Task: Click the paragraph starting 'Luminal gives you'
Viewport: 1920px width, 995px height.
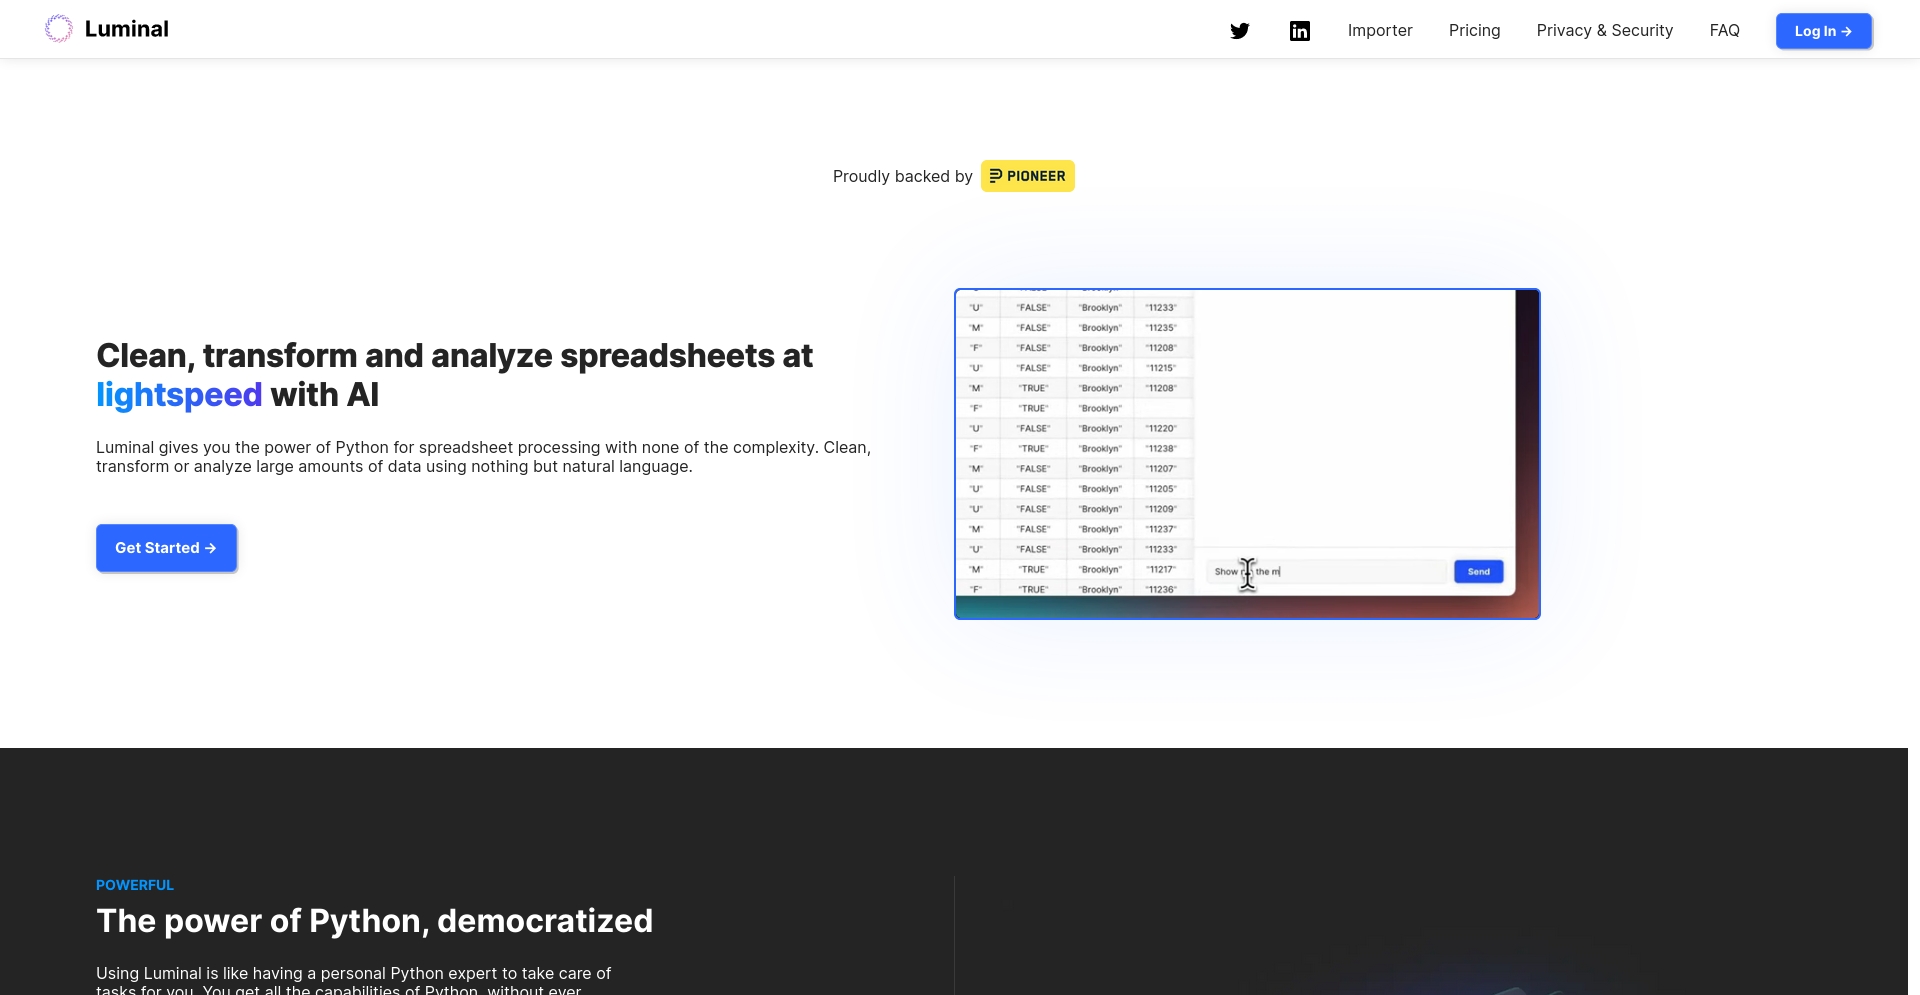Action: [484, 457]
